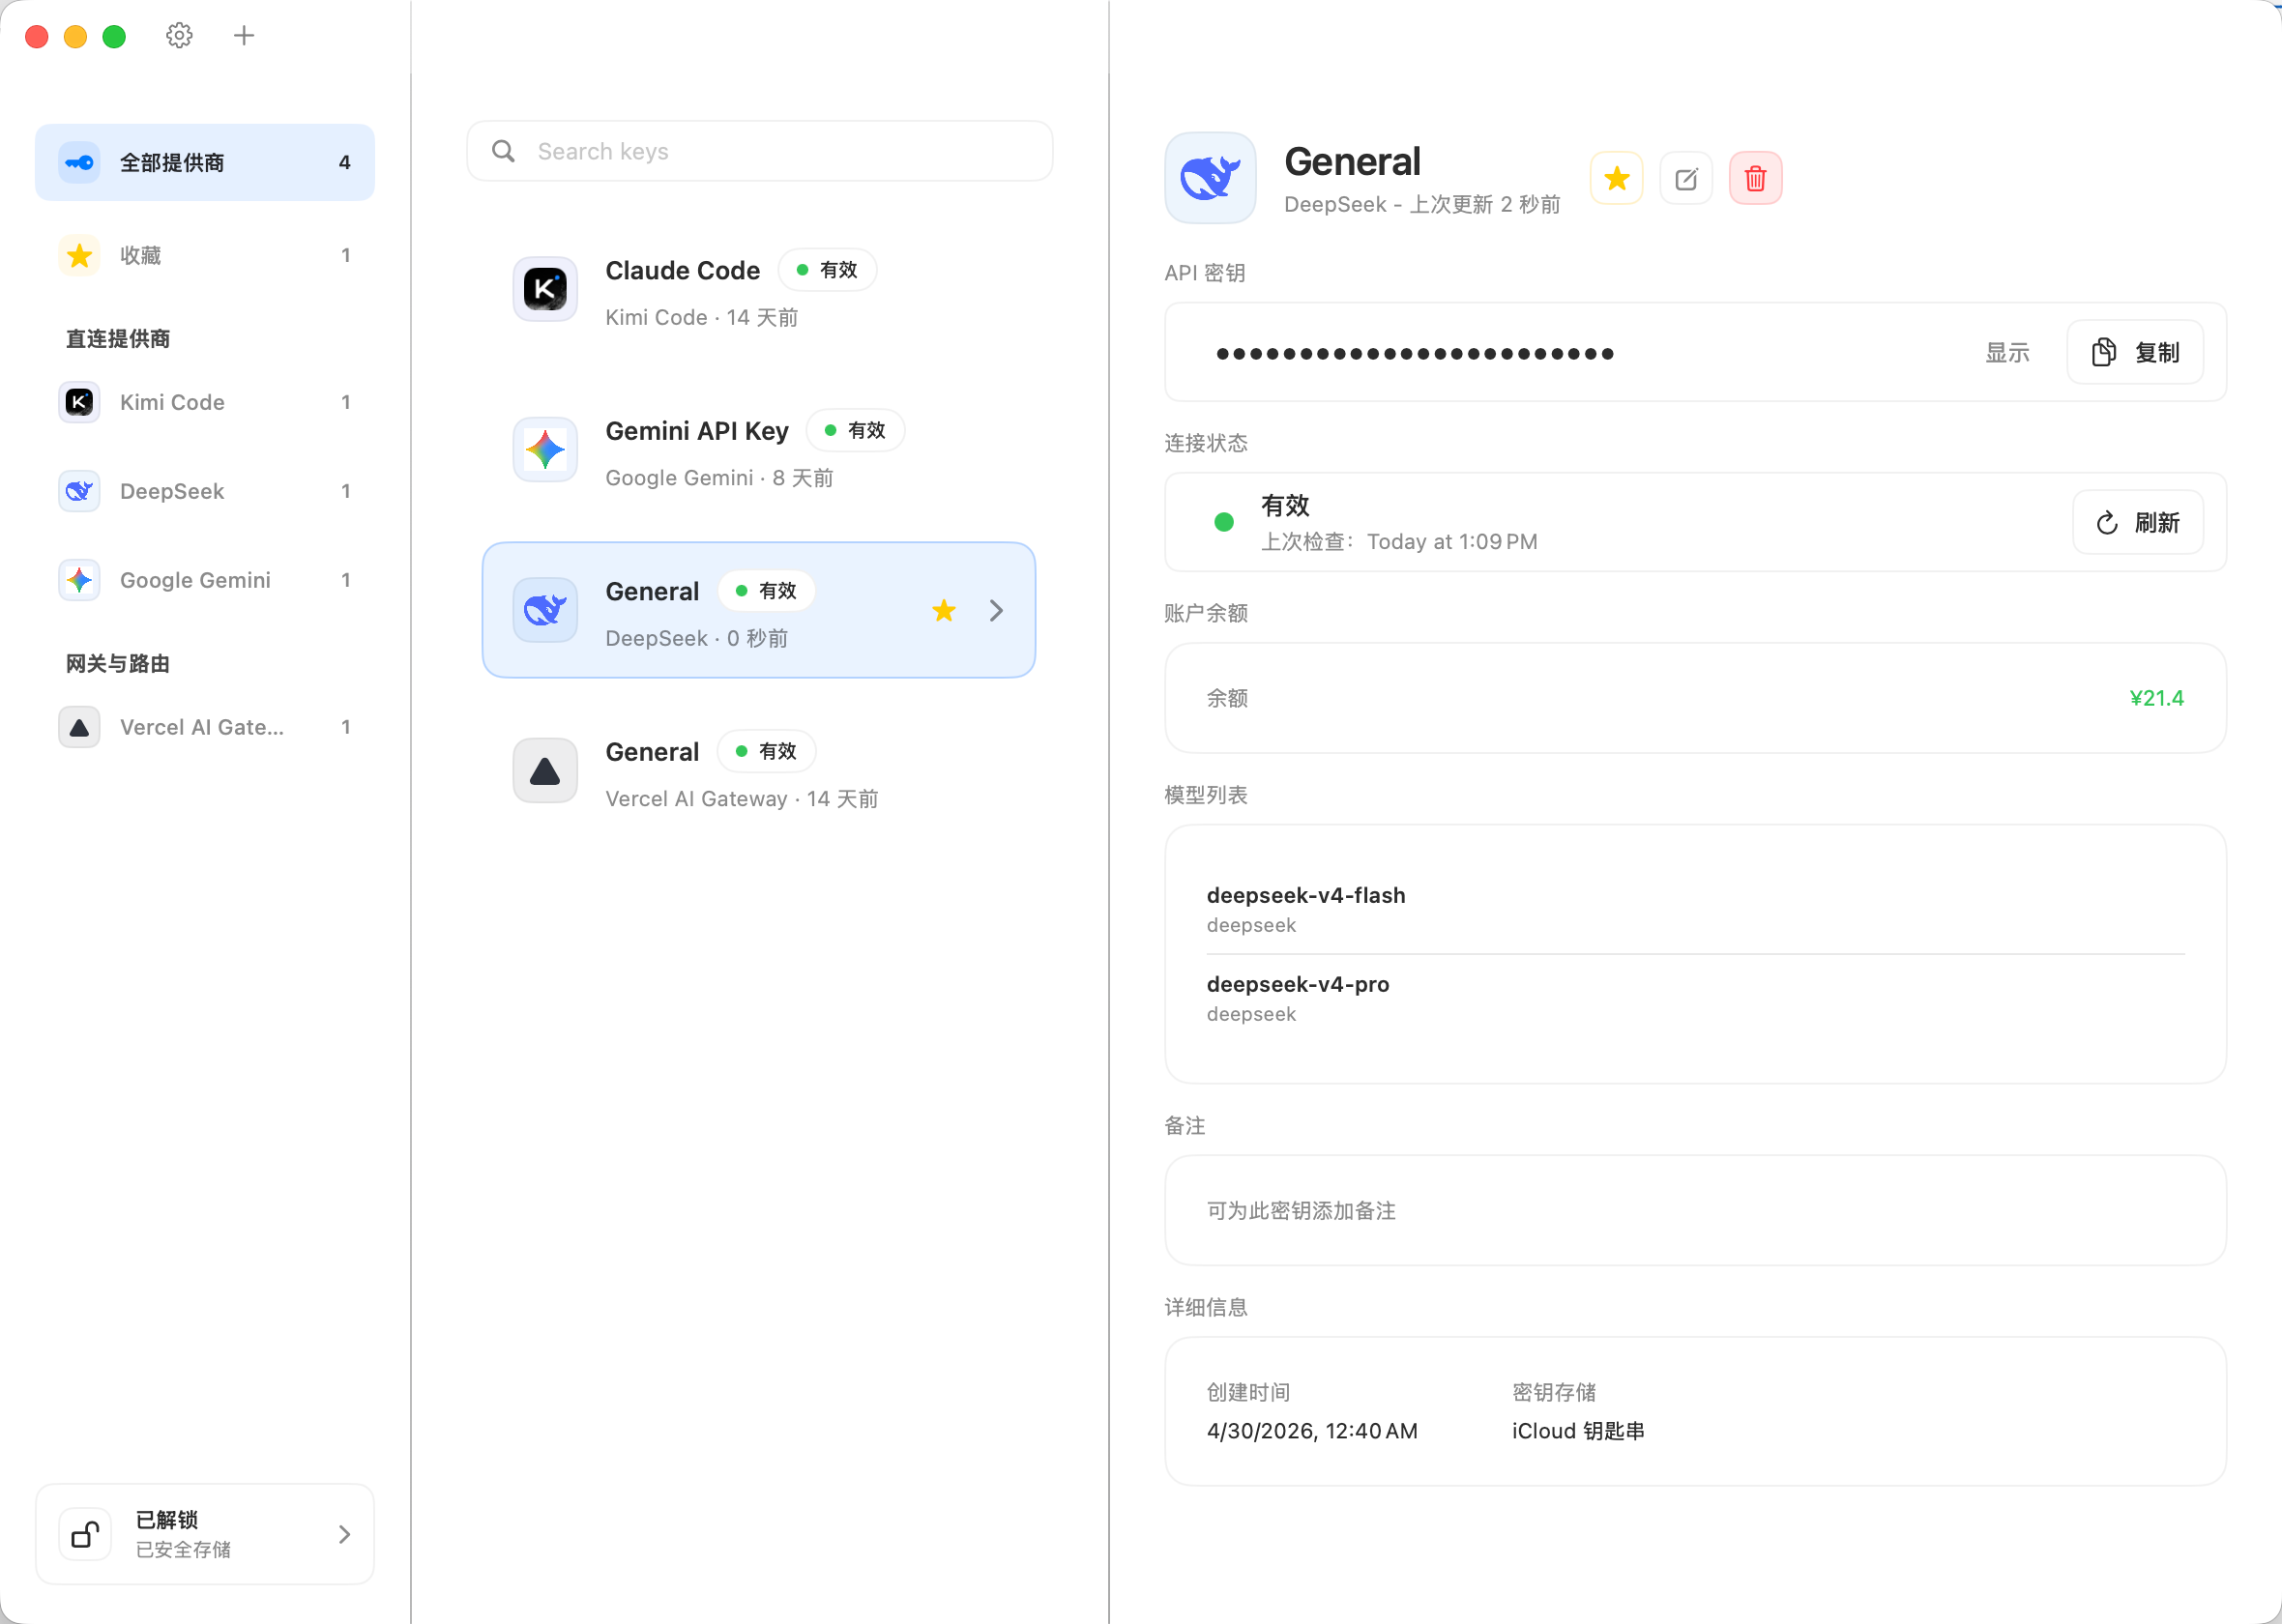Click the Kimi Code sidebar logo icon

pos(79,402)
